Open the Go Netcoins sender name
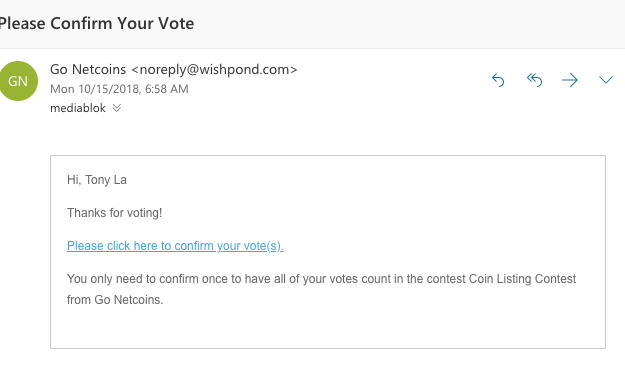625x385 pixels. [x=88, y=69]
